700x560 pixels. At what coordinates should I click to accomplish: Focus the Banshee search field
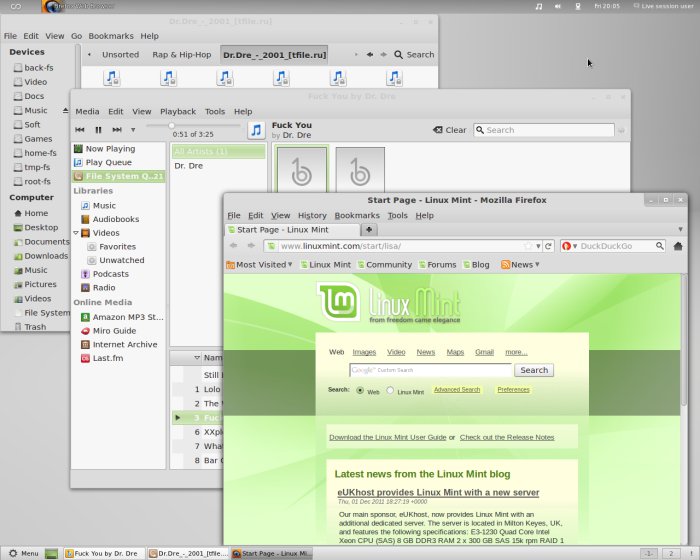[x=544, y=130]
